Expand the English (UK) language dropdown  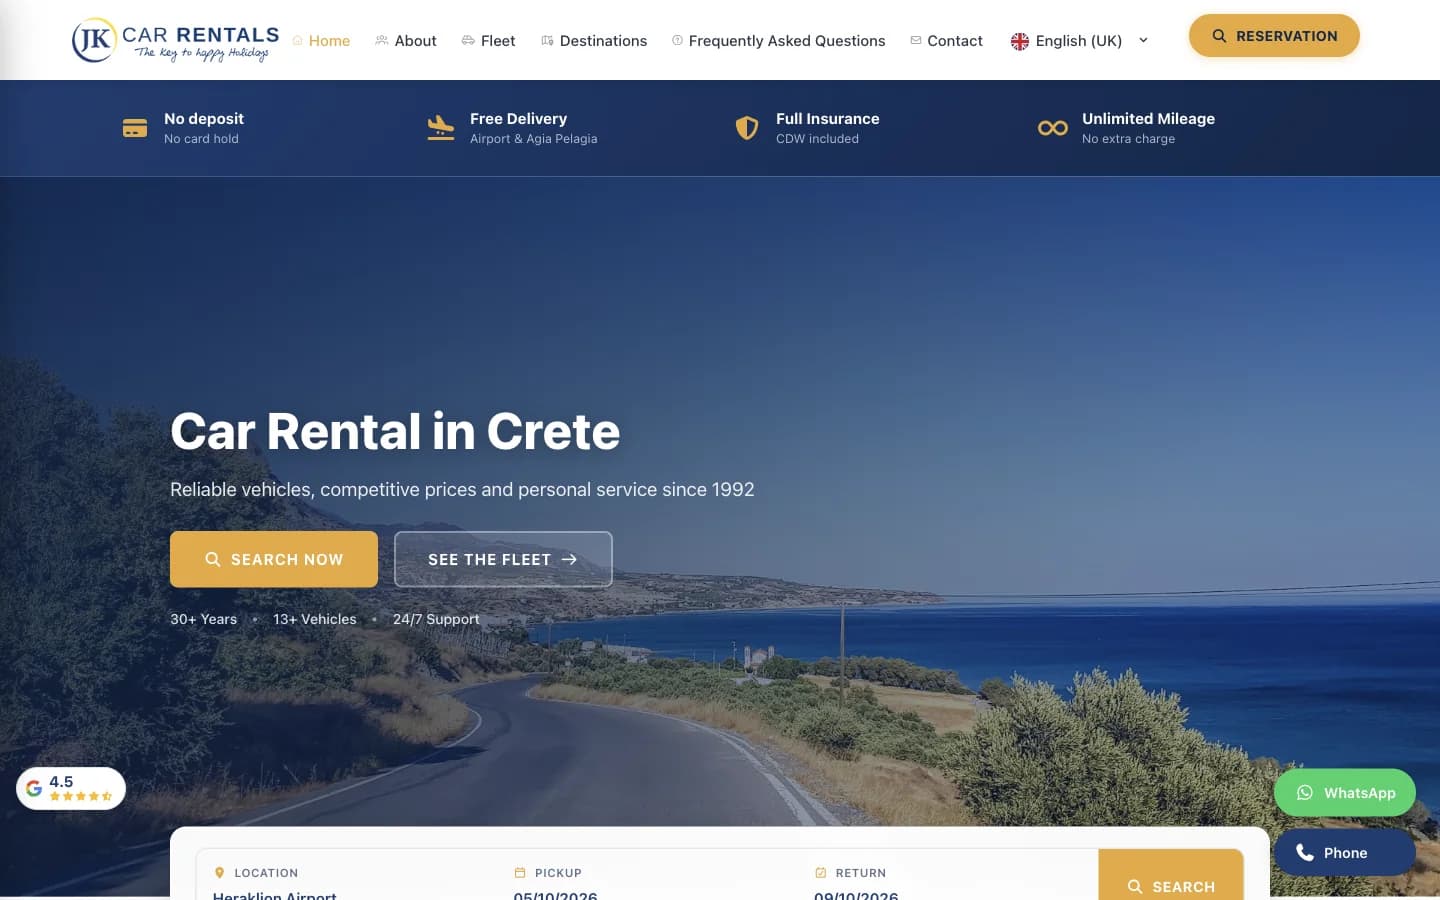(x=1080, y=41)
